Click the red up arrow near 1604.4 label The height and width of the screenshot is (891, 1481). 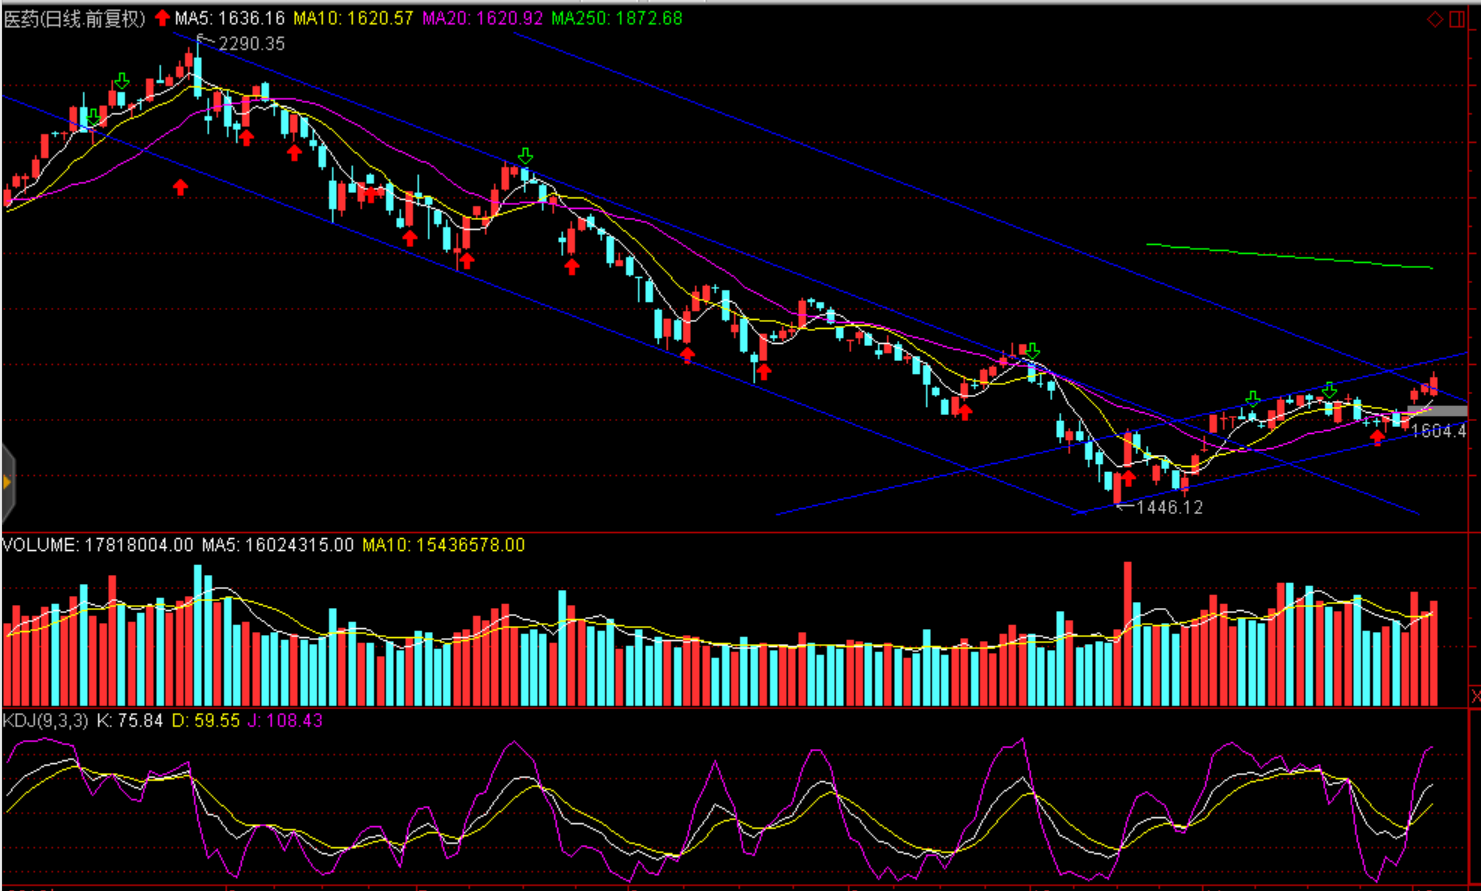[1378, 435]
